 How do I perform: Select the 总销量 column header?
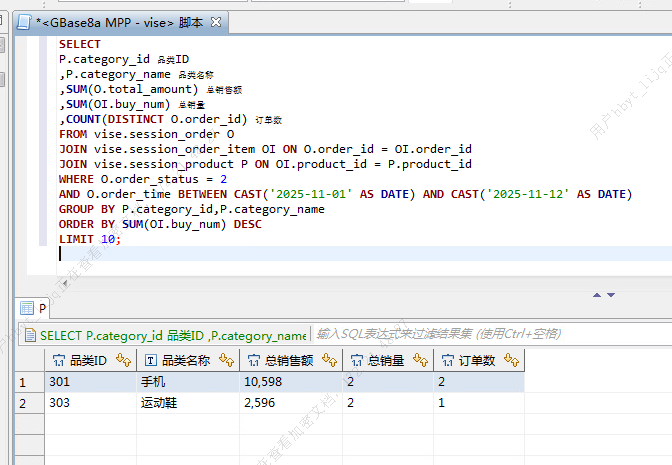click(386, 360)
